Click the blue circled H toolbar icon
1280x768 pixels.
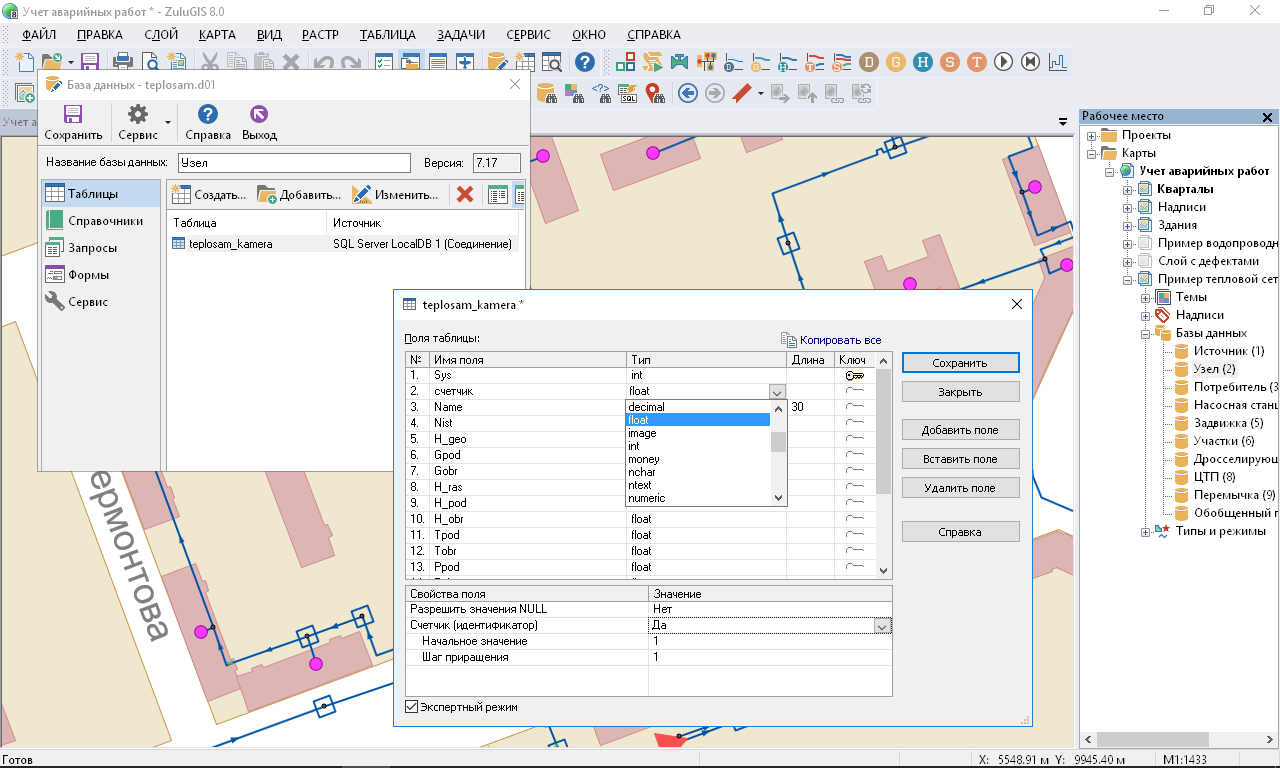922,62
